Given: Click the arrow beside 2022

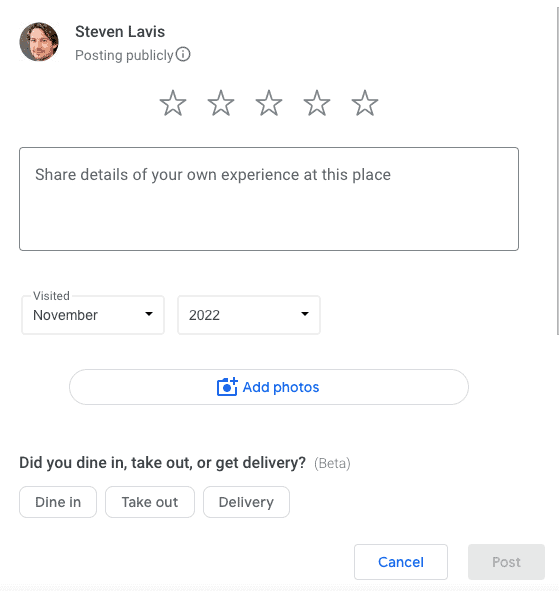Looking at the screenshot, I should (x=305, y=314).
